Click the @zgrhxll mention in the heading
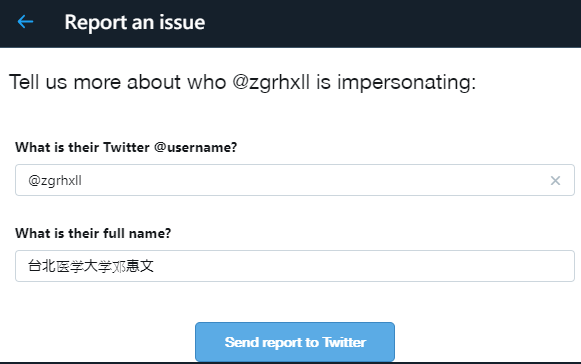 pyautogui.click(x=271, y=82)
